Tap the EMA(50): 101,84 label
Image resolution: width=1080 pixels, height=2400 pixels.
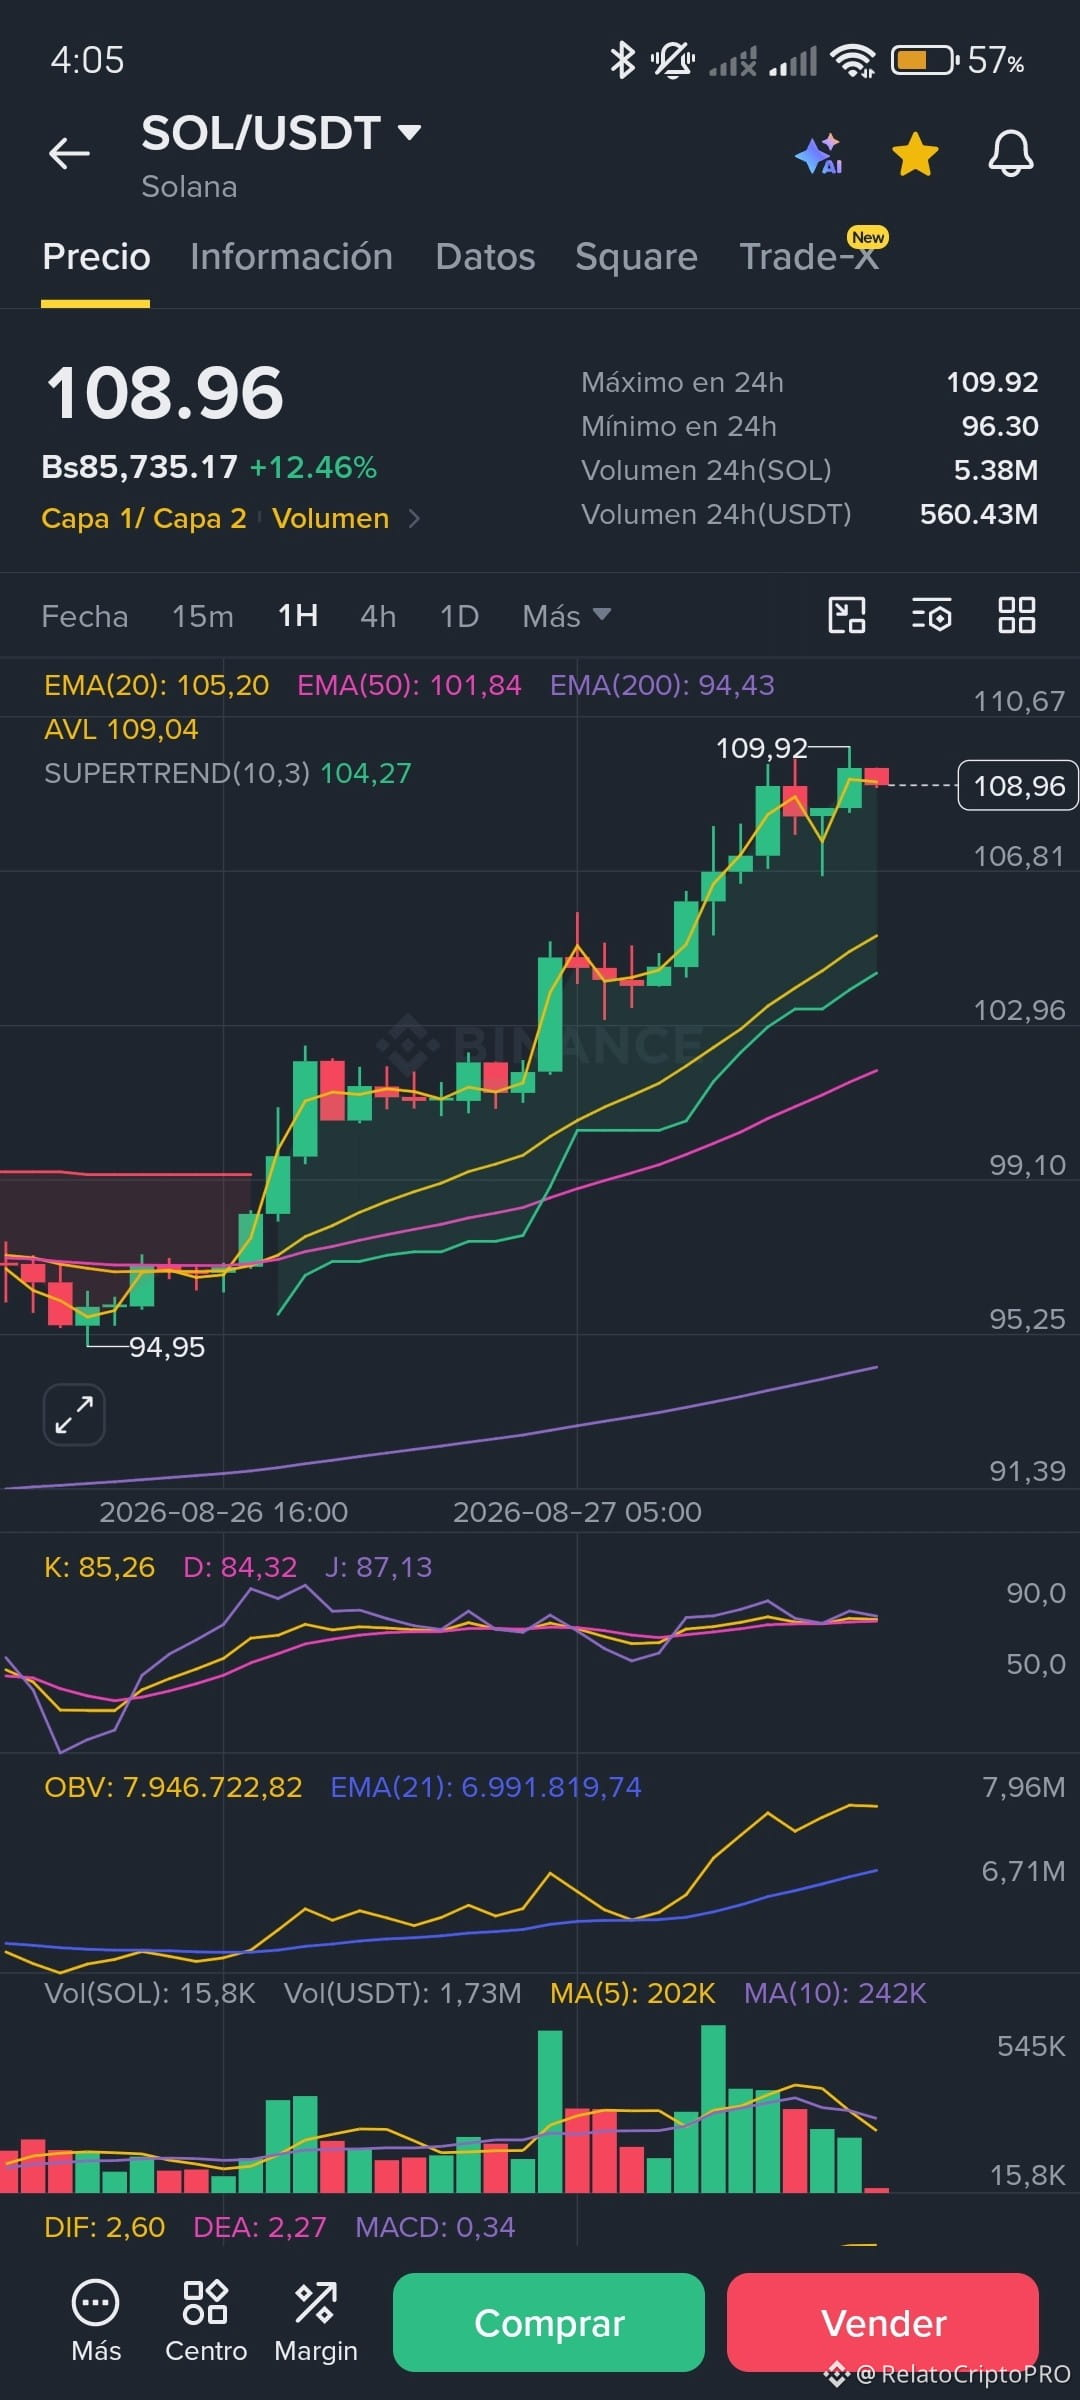409,685
